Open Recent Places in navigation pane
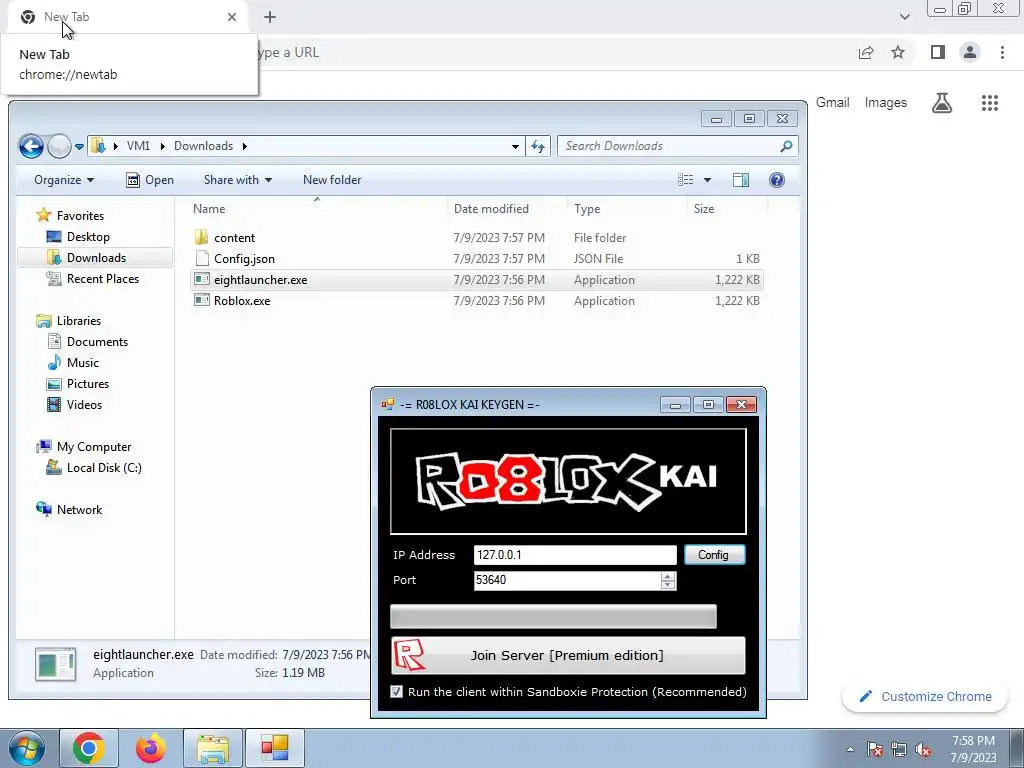The width and height of the screenshot is (1024, 768). tap(93, 279)
